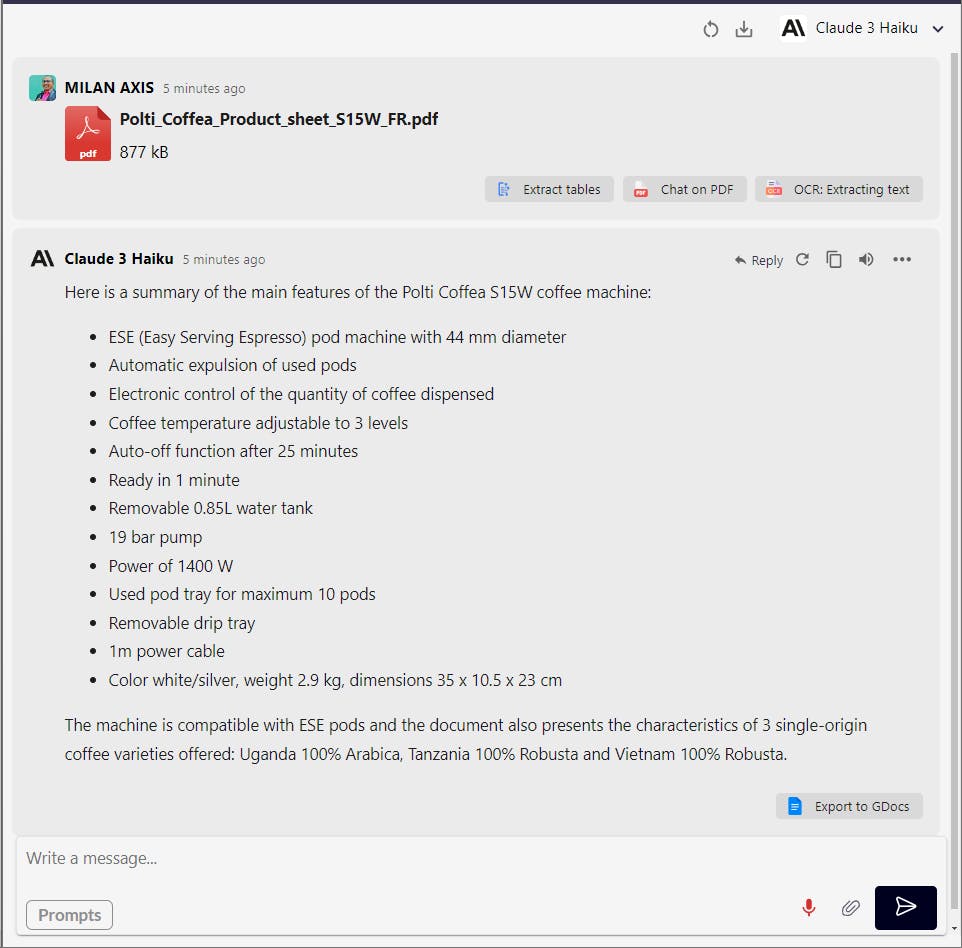962x948 pixels.
Task: Click the MILAN AXIS user avatar
Action: click(x=42, y=88)
